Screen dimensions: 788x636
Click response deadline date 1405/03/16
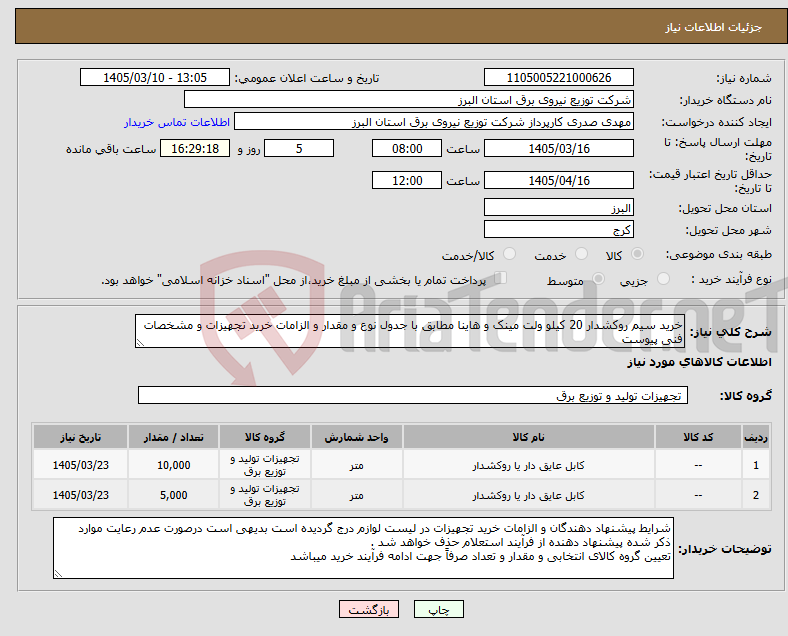coord(558,148)
